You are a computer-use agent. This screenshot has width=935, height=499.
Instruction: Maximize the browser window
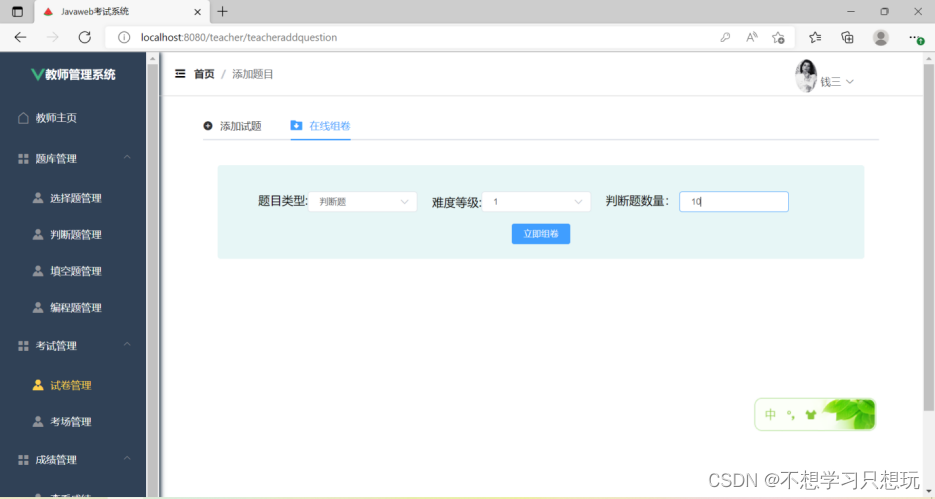pos(884,11)
